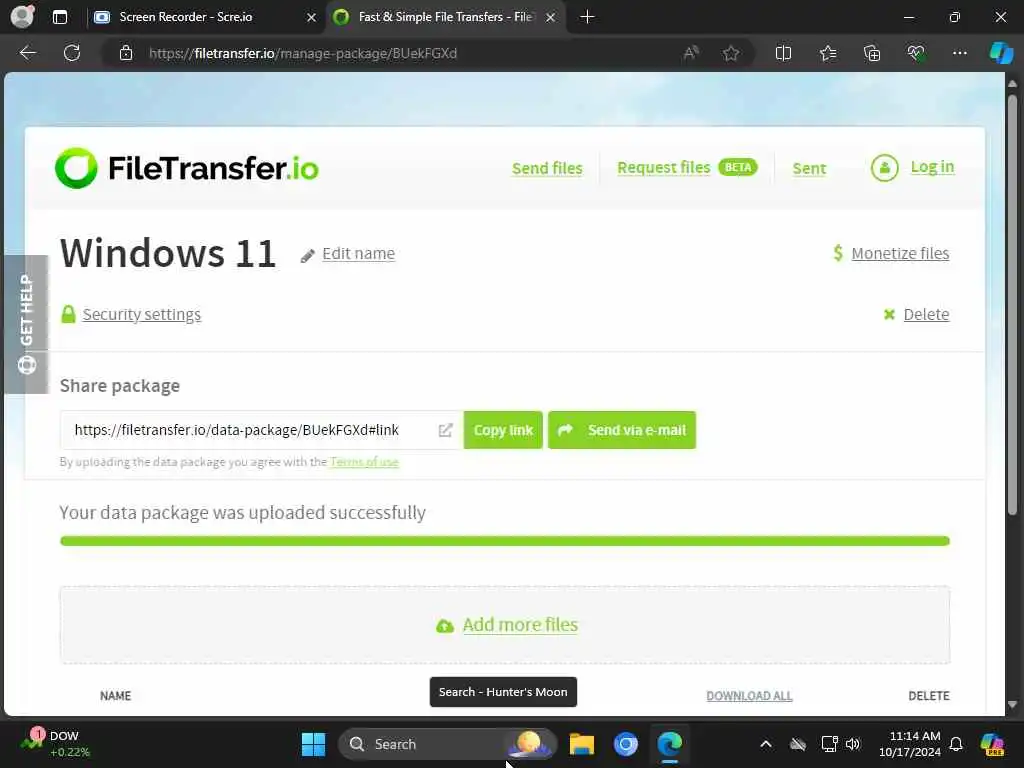Click Add more files link

point(520,625)
